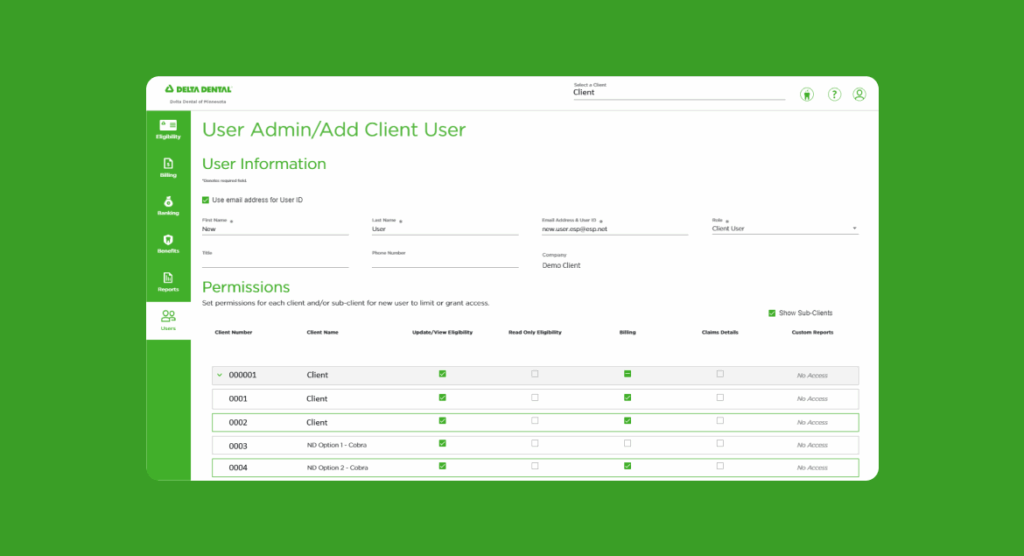The height and width of the screenshot is (556, 1024).
Task: Click the First Name input field
Action: [x=275, y=229]
